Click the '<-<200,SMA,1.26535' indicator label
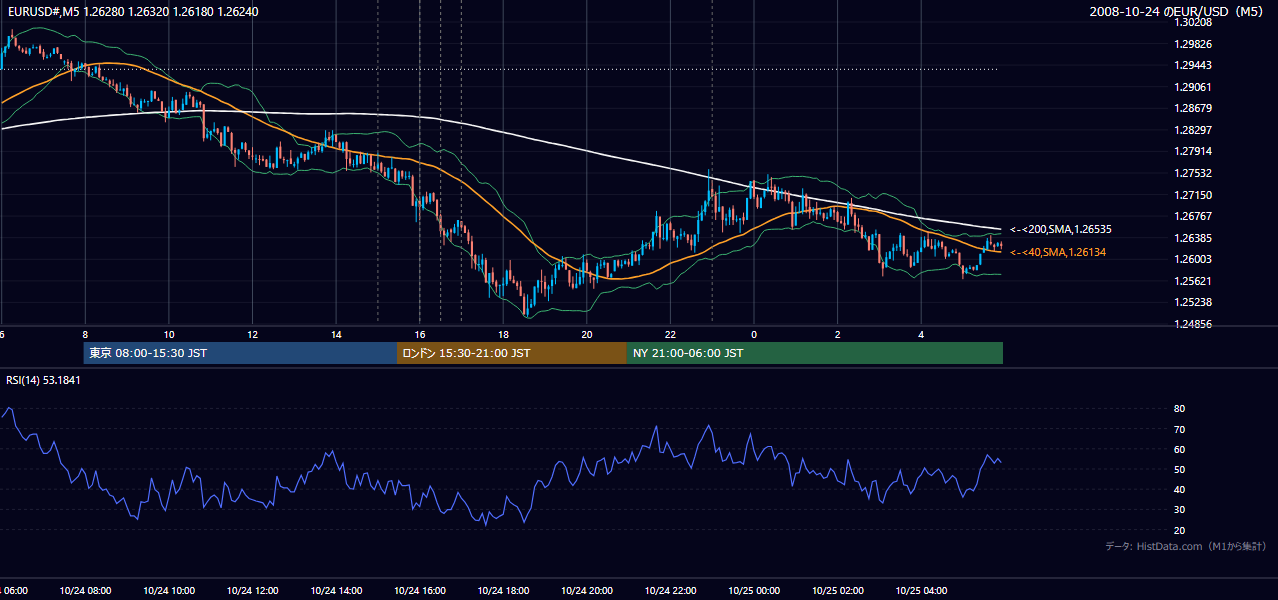Screen dimensions: 1278x600 point(1061,229)
